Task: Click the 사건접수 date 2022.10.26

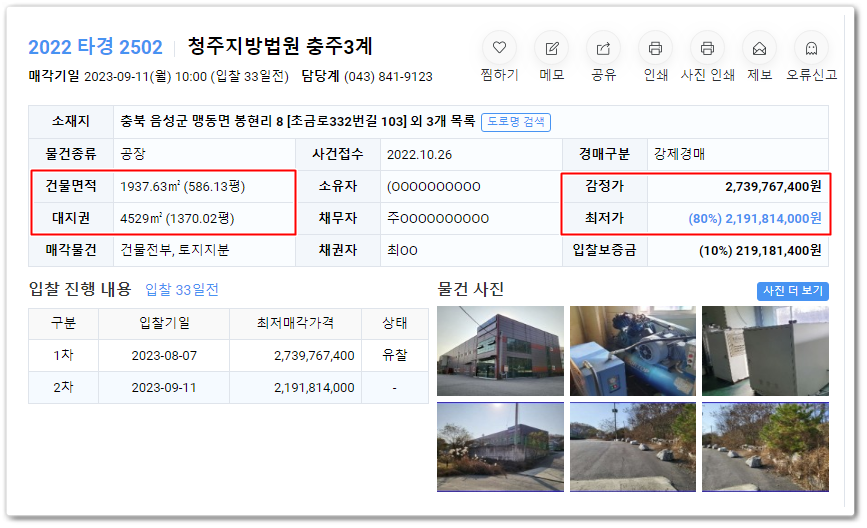Action: pos(419,154)
